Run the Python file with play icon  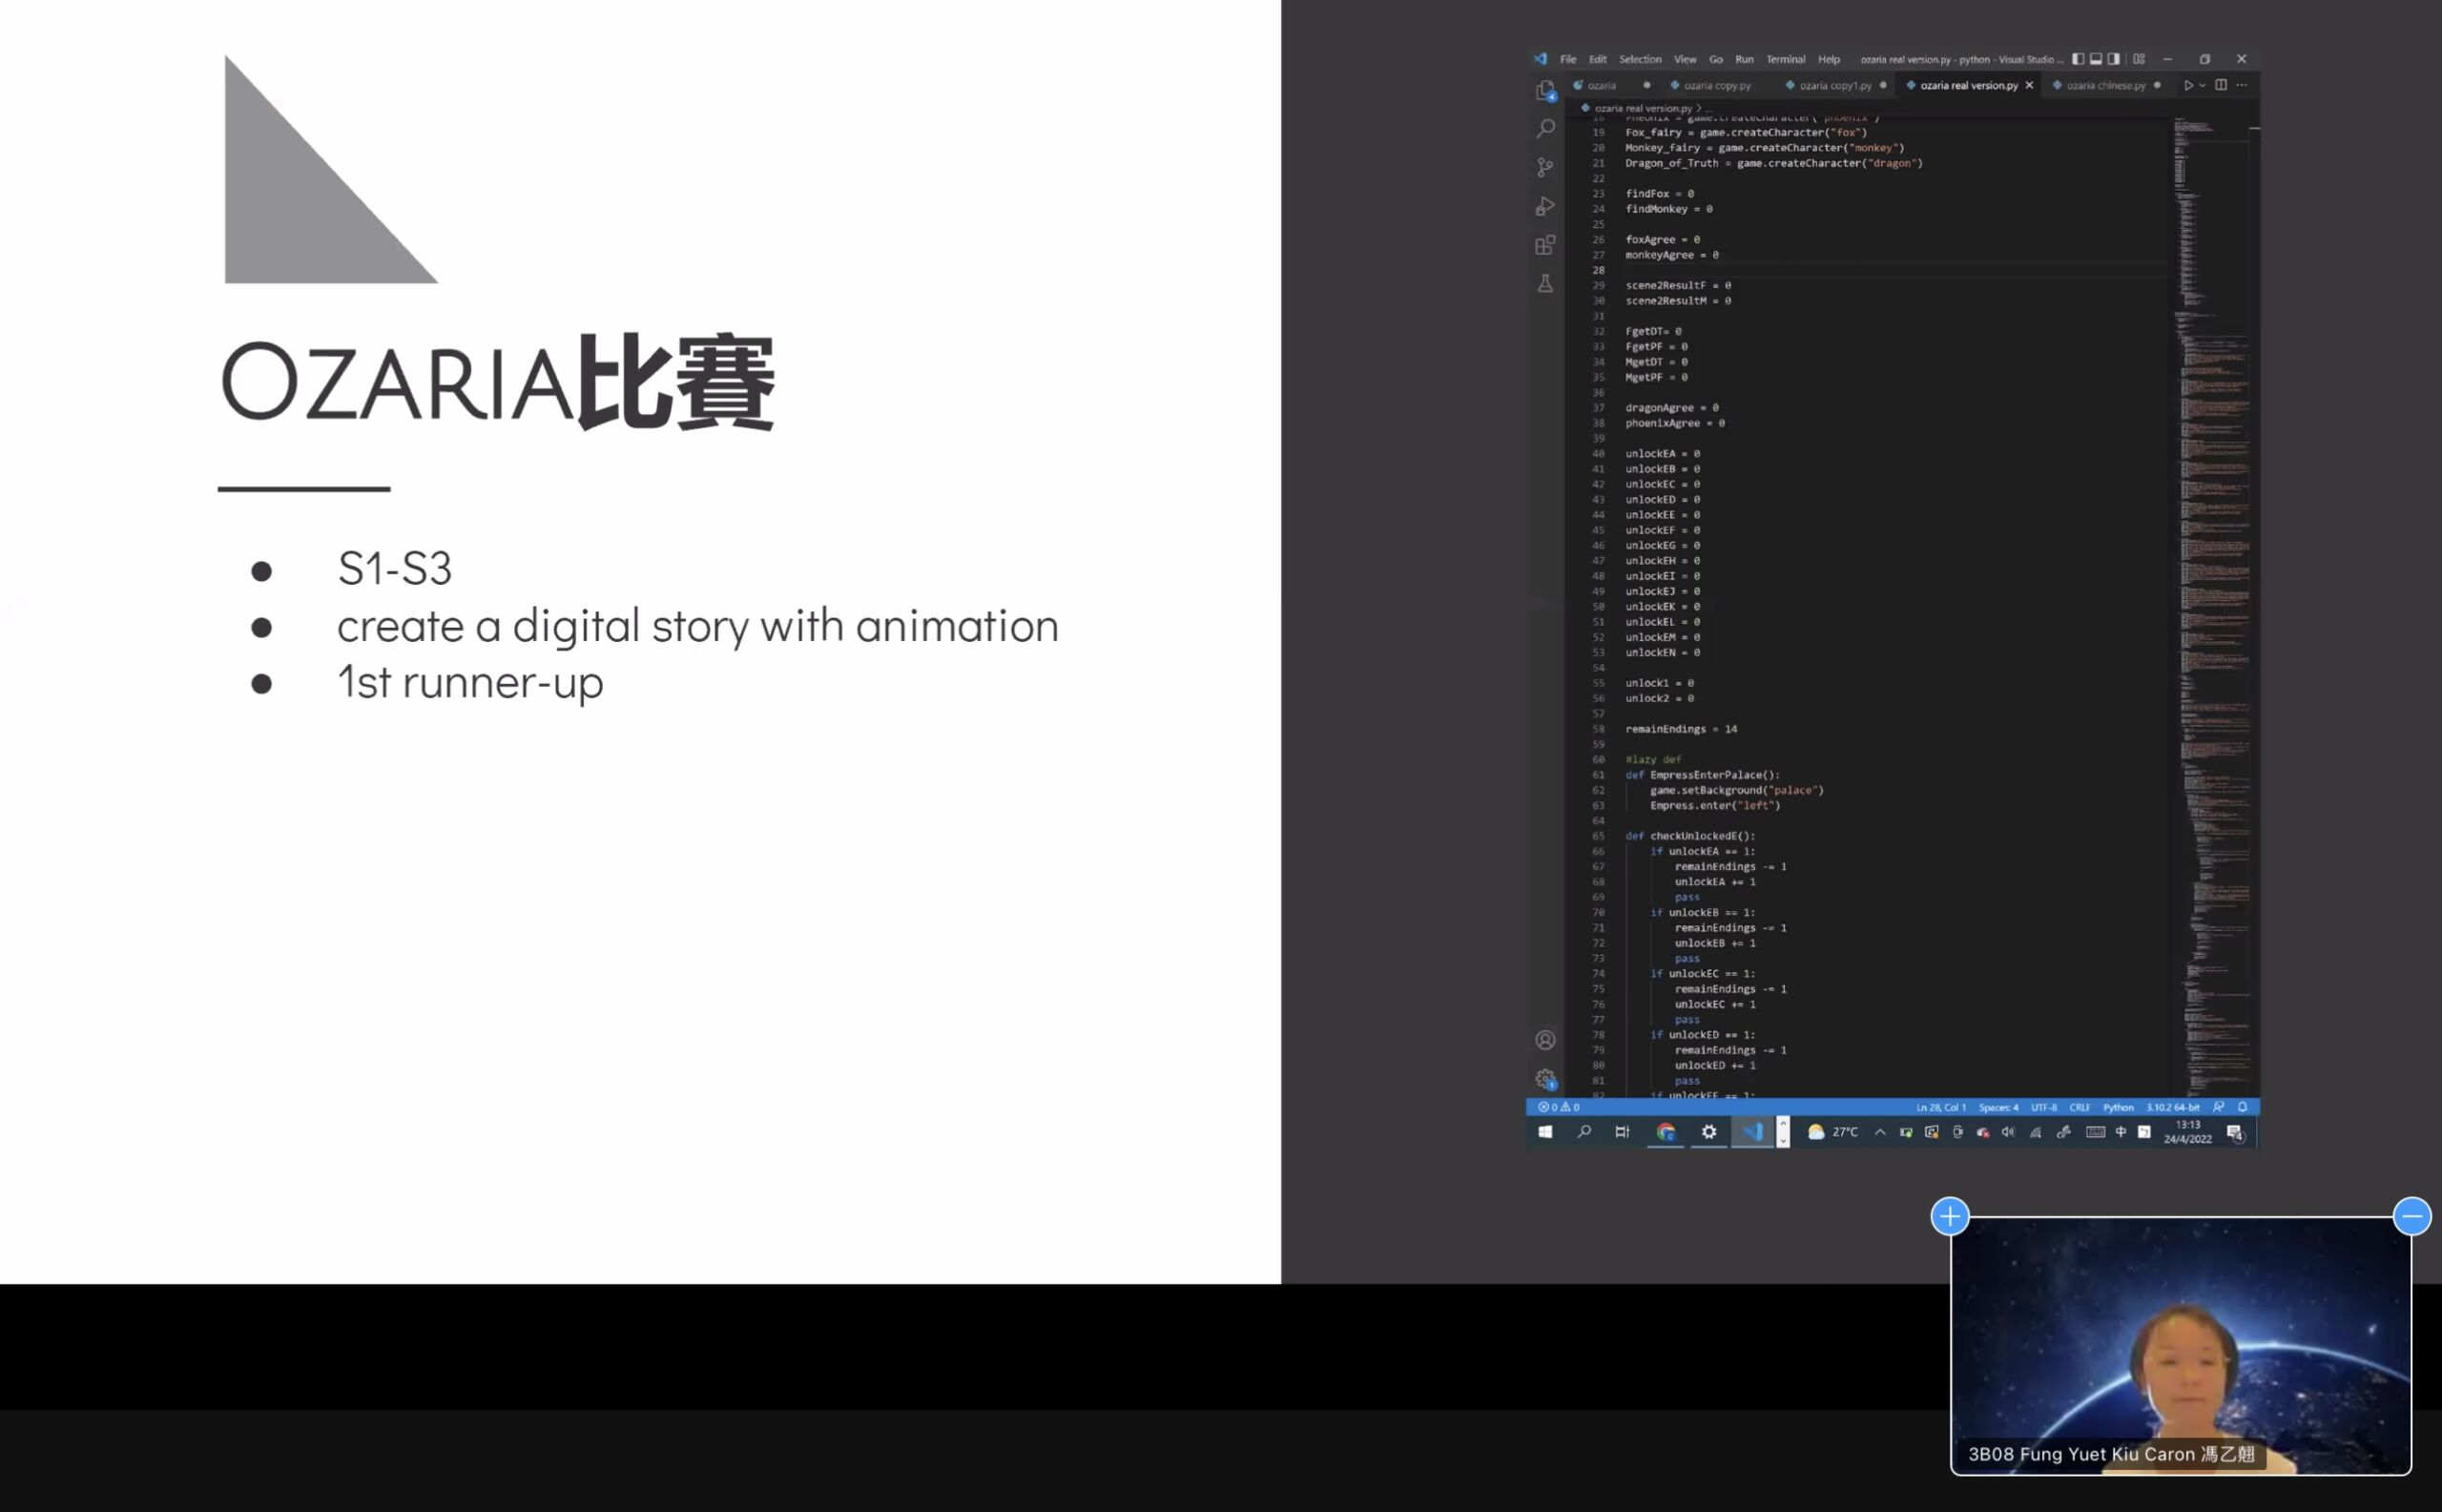2188,85
